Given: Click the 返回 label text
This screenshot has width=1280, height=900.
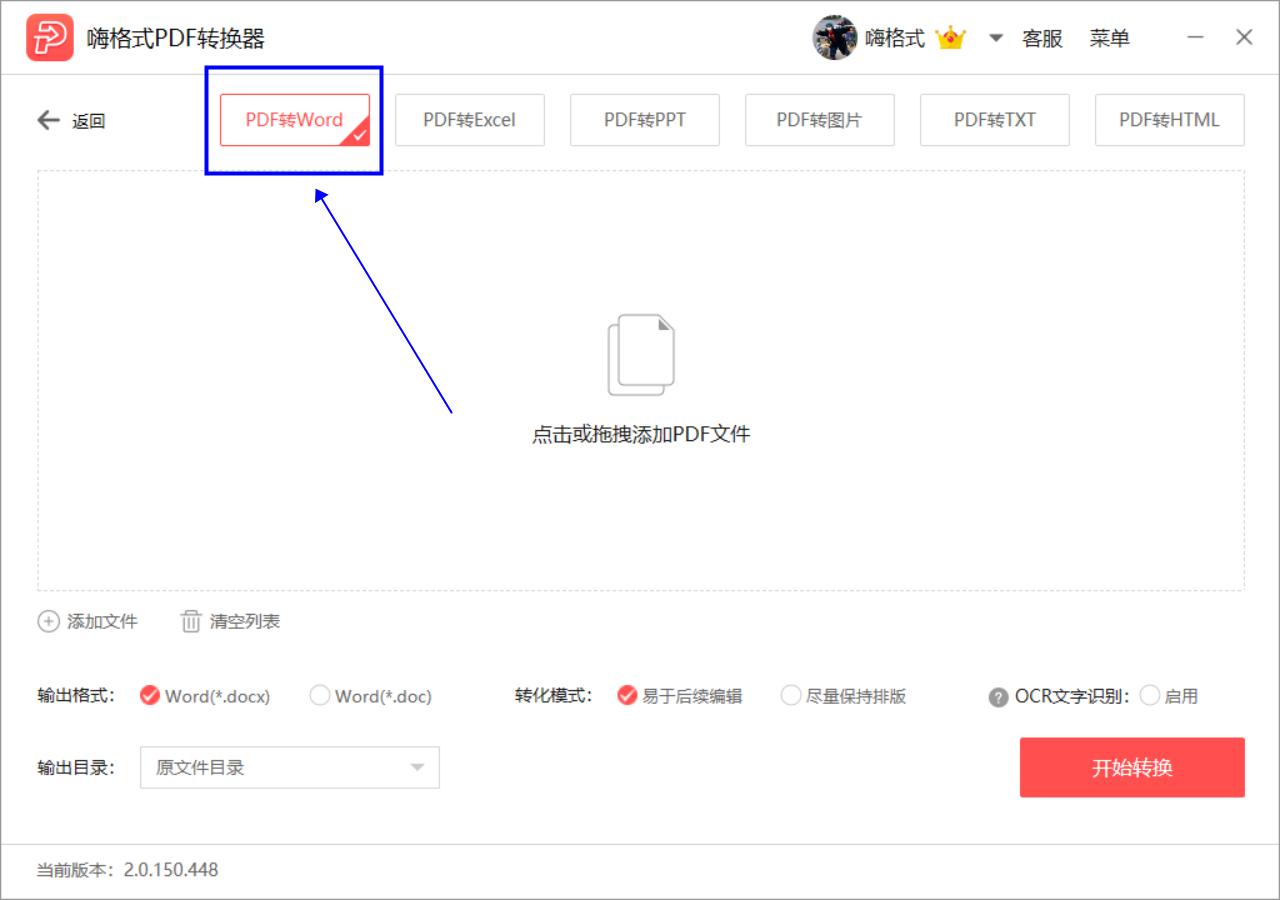Looking at the screenshot, I should coord(89,121).
